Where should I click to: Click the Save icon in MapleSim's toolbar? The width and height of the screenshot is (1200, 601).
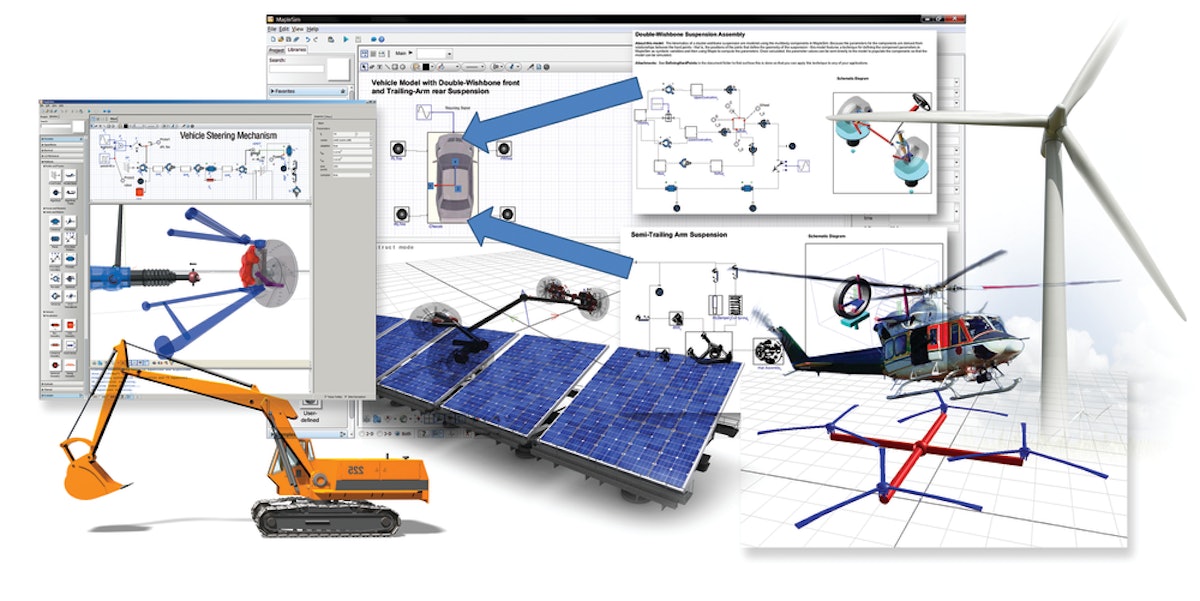(x=290, y=39)
